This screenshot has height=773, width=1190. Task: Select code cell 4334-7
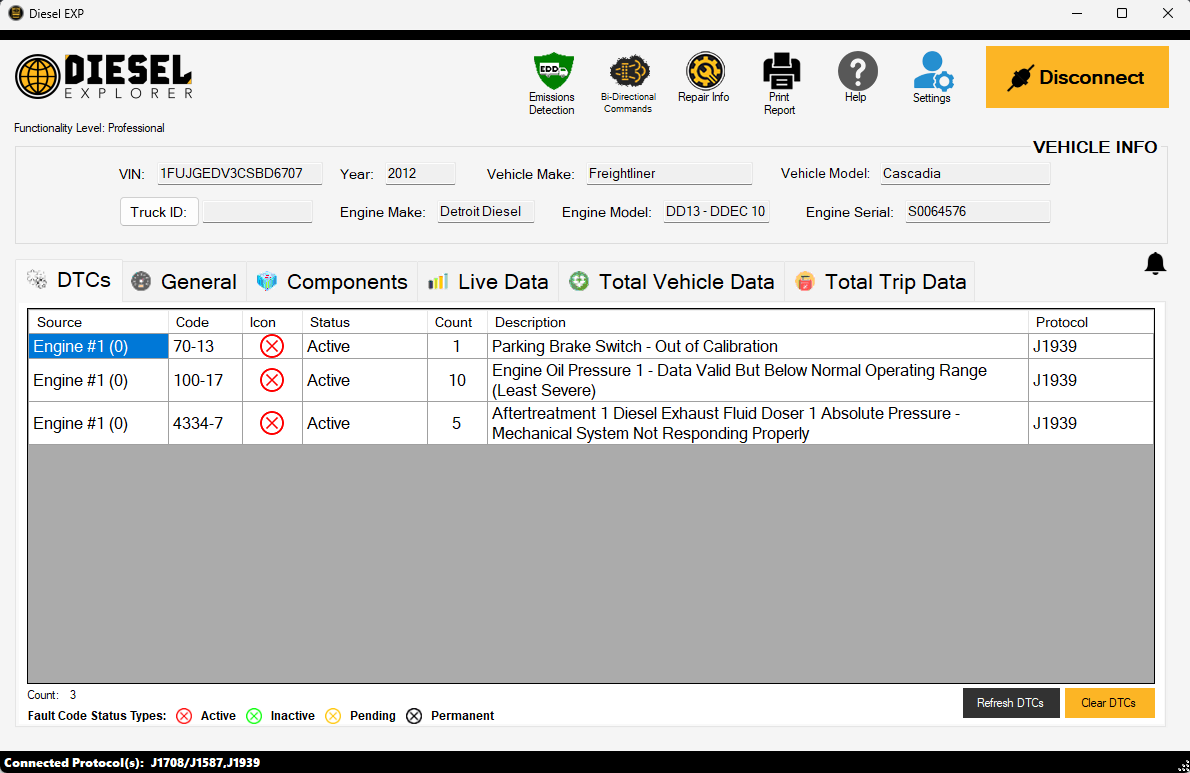tap(205, 423)
